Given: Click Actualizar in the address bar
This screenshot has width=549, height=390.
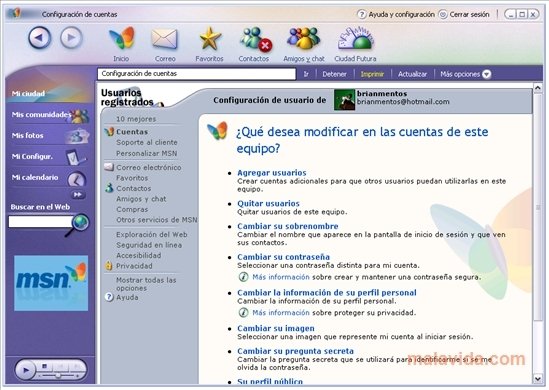Looking at the screenshot, I should click(412, 74).
